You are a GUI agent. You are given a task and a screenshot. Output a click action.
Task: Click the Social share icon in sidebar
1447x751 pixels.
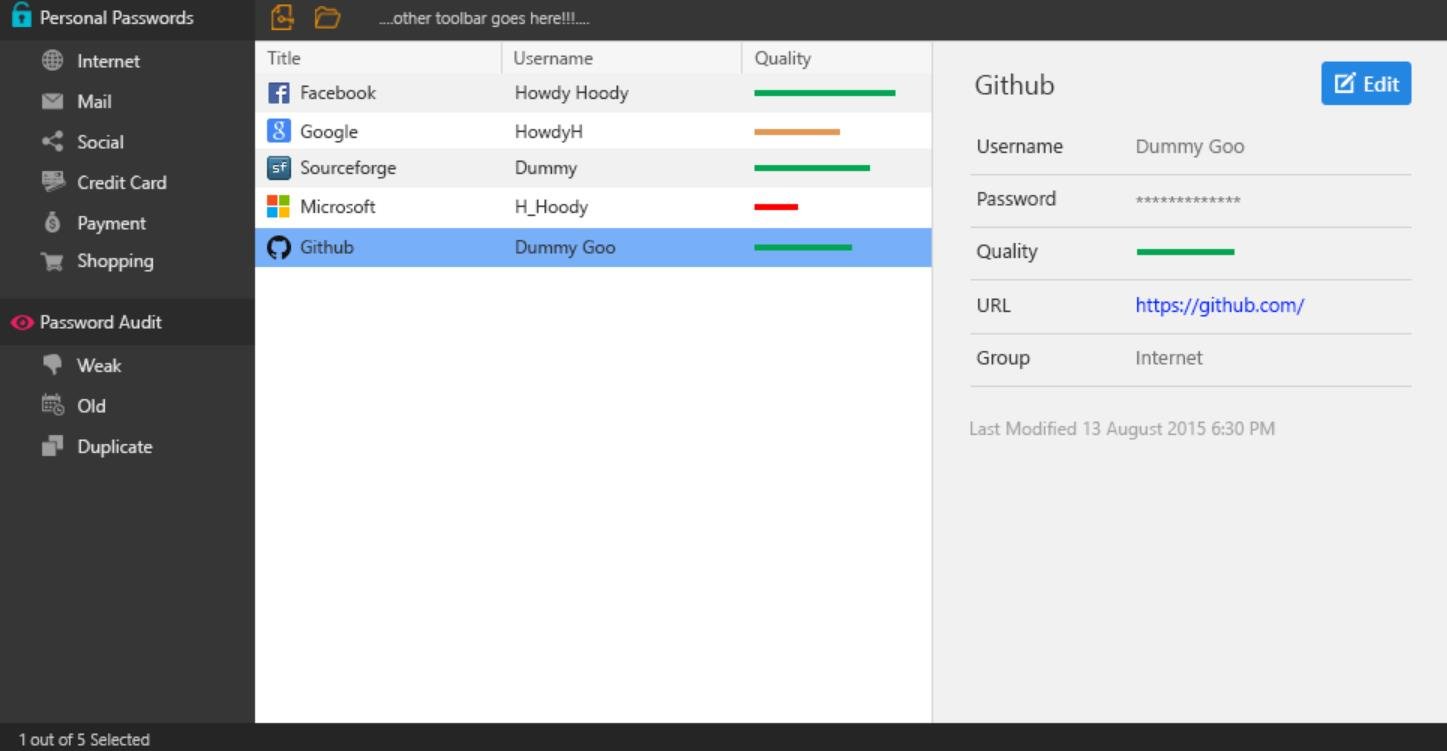pyautogui.click(x=52, y=142)
